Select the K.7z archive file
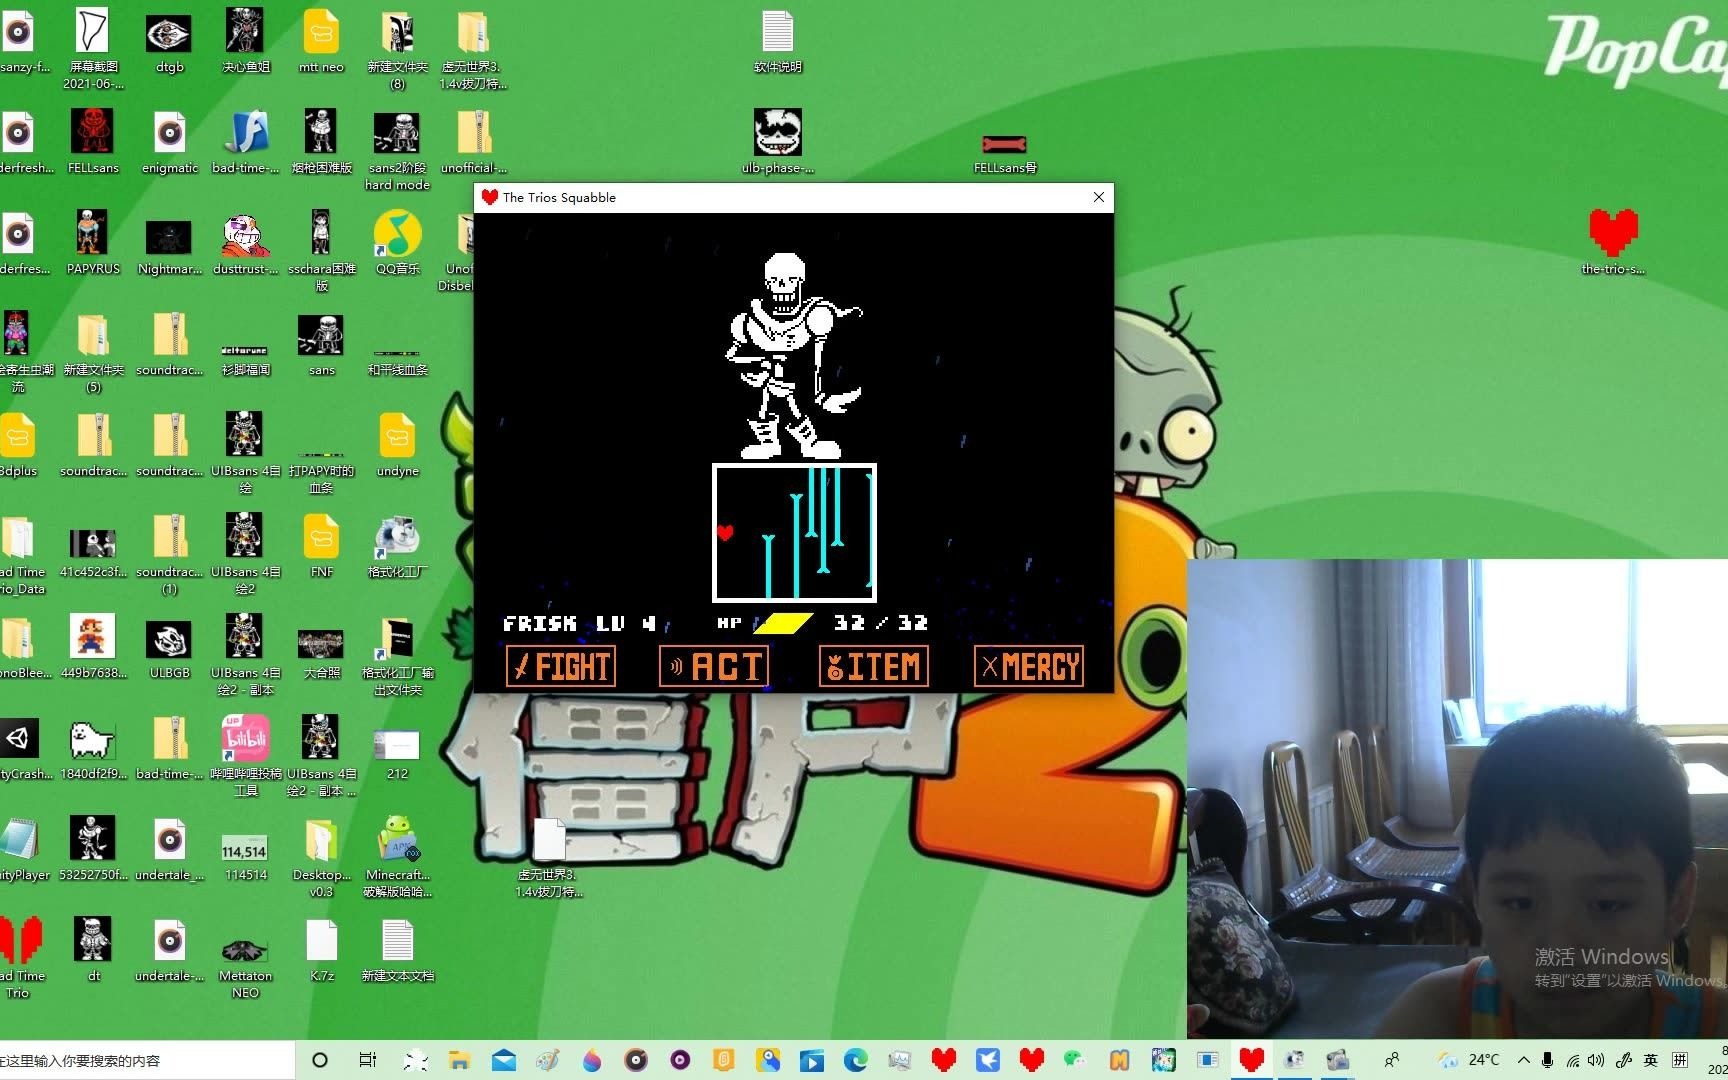 coord(321,951)
